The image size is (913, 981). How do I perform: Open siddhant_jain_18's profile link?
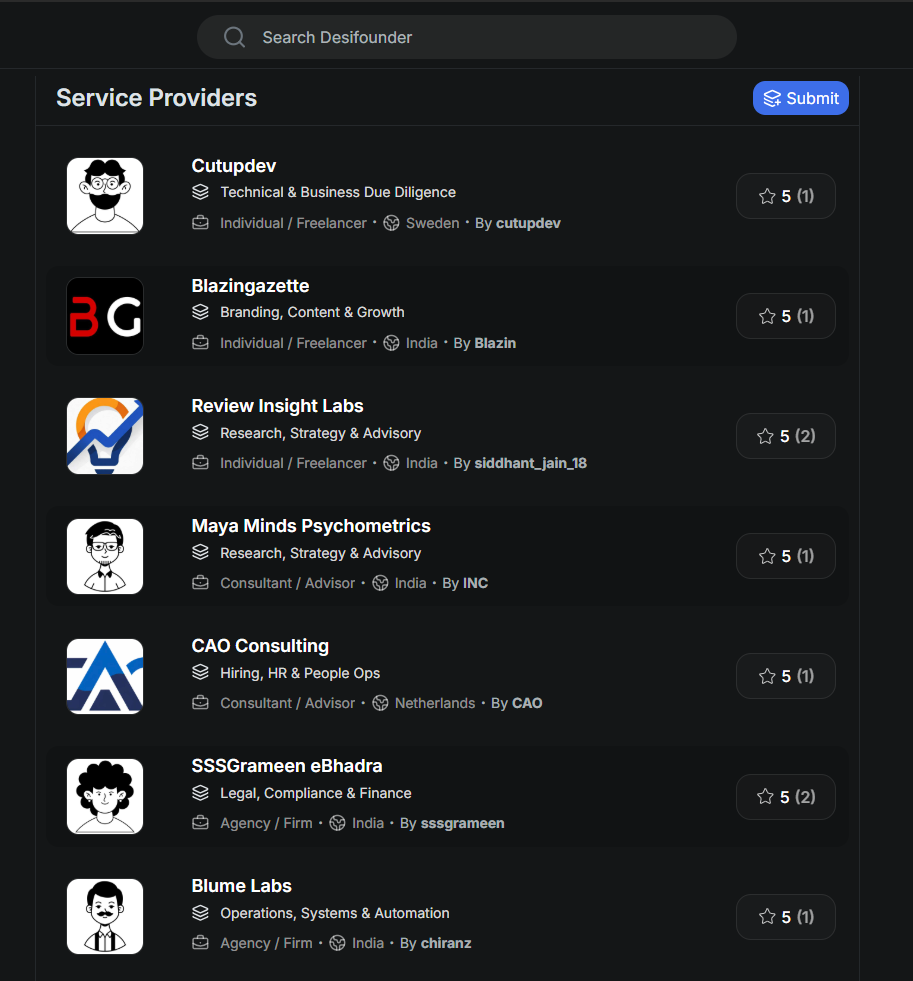pyautogui.click(x=530, y=463)
